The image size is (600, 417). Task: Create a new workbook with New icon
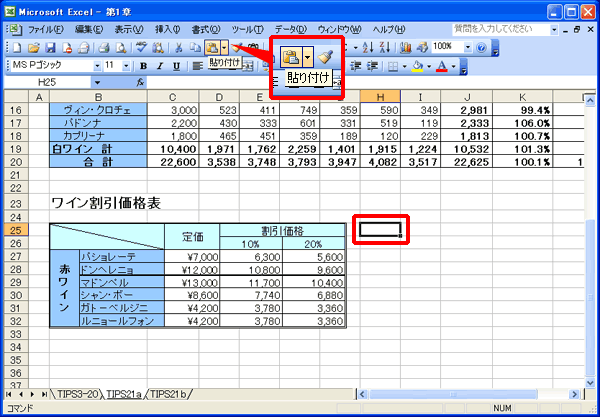point(16,47)
